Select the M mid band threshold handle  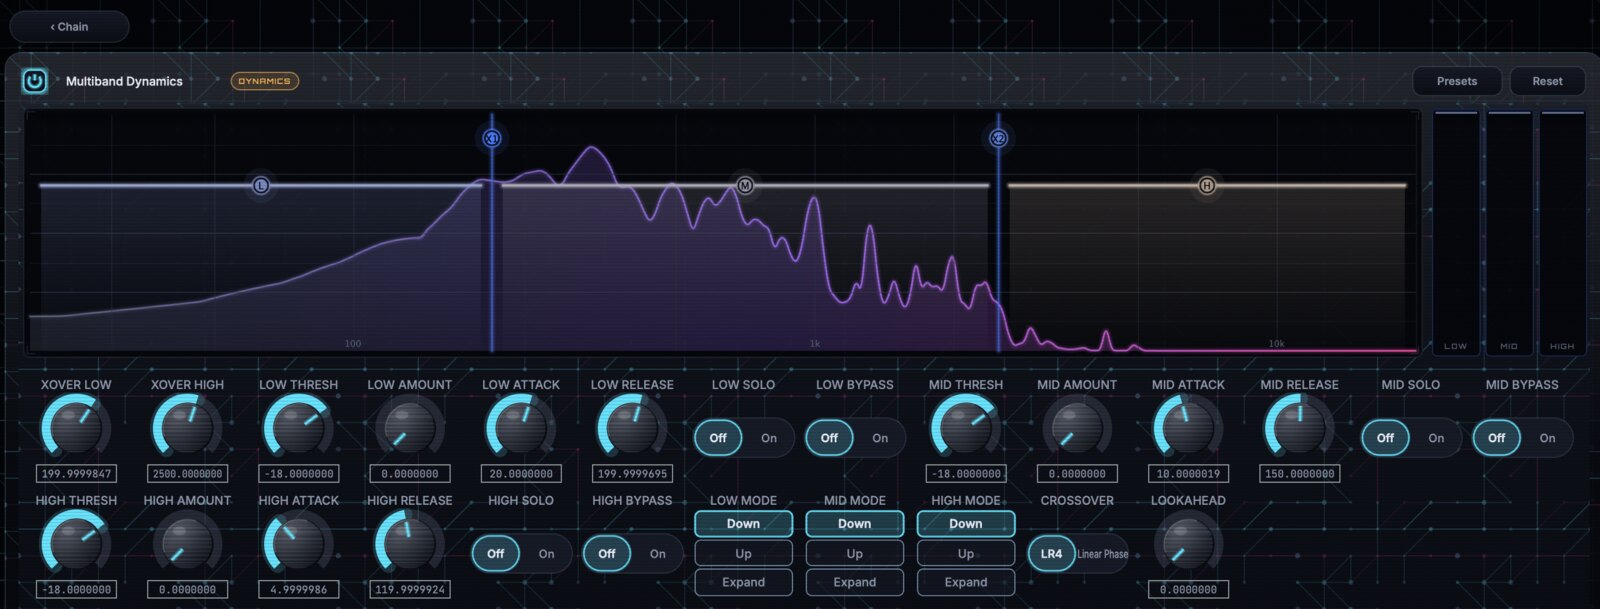(x=745, y=185)
